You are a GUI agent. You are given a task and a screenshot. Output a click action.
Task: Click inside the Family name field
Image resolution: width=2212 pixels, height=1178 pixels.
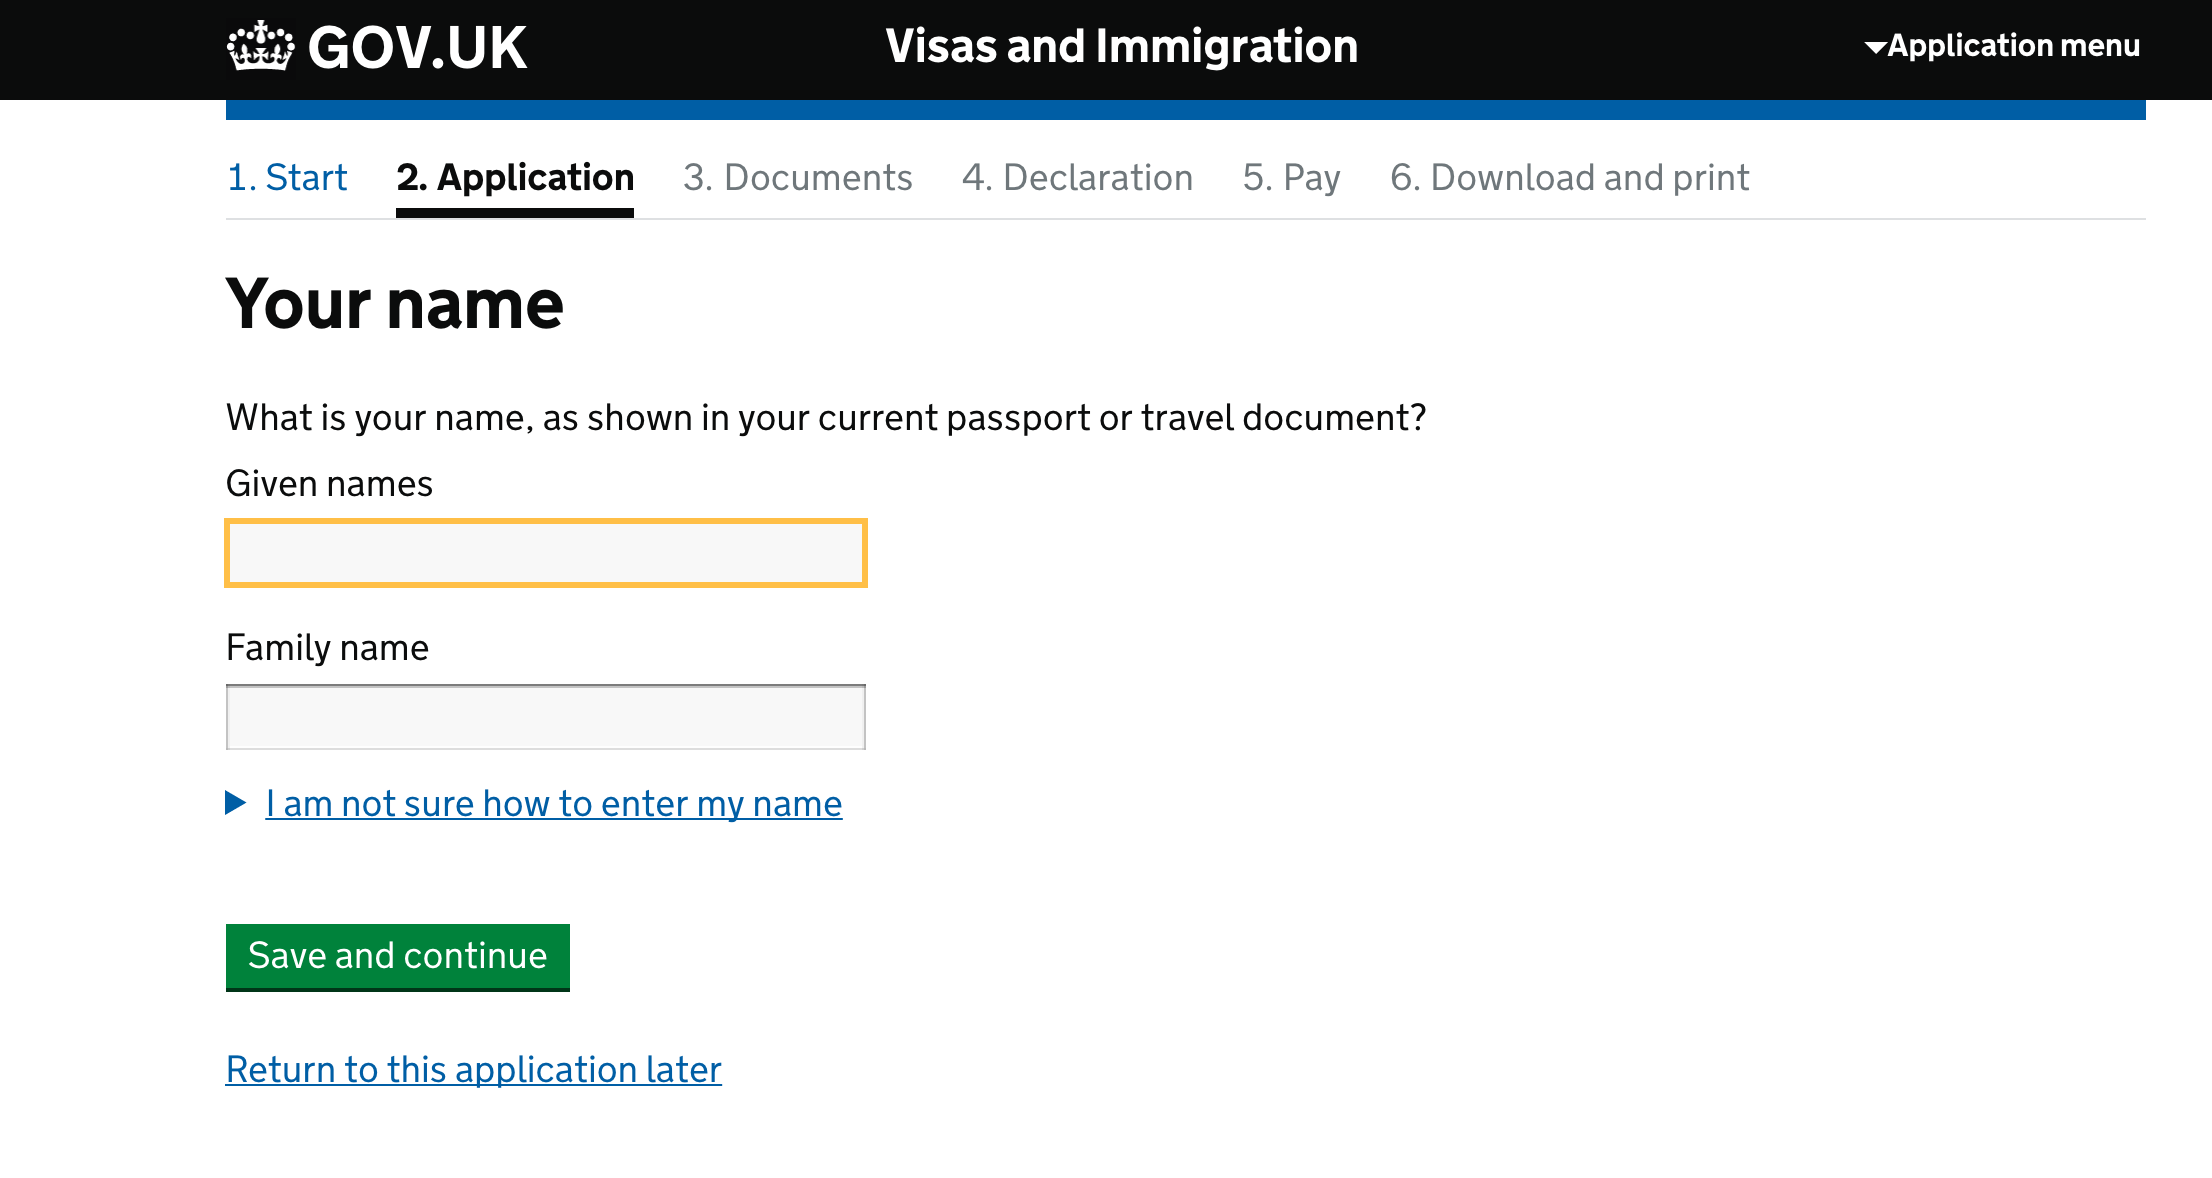[545, 716]
